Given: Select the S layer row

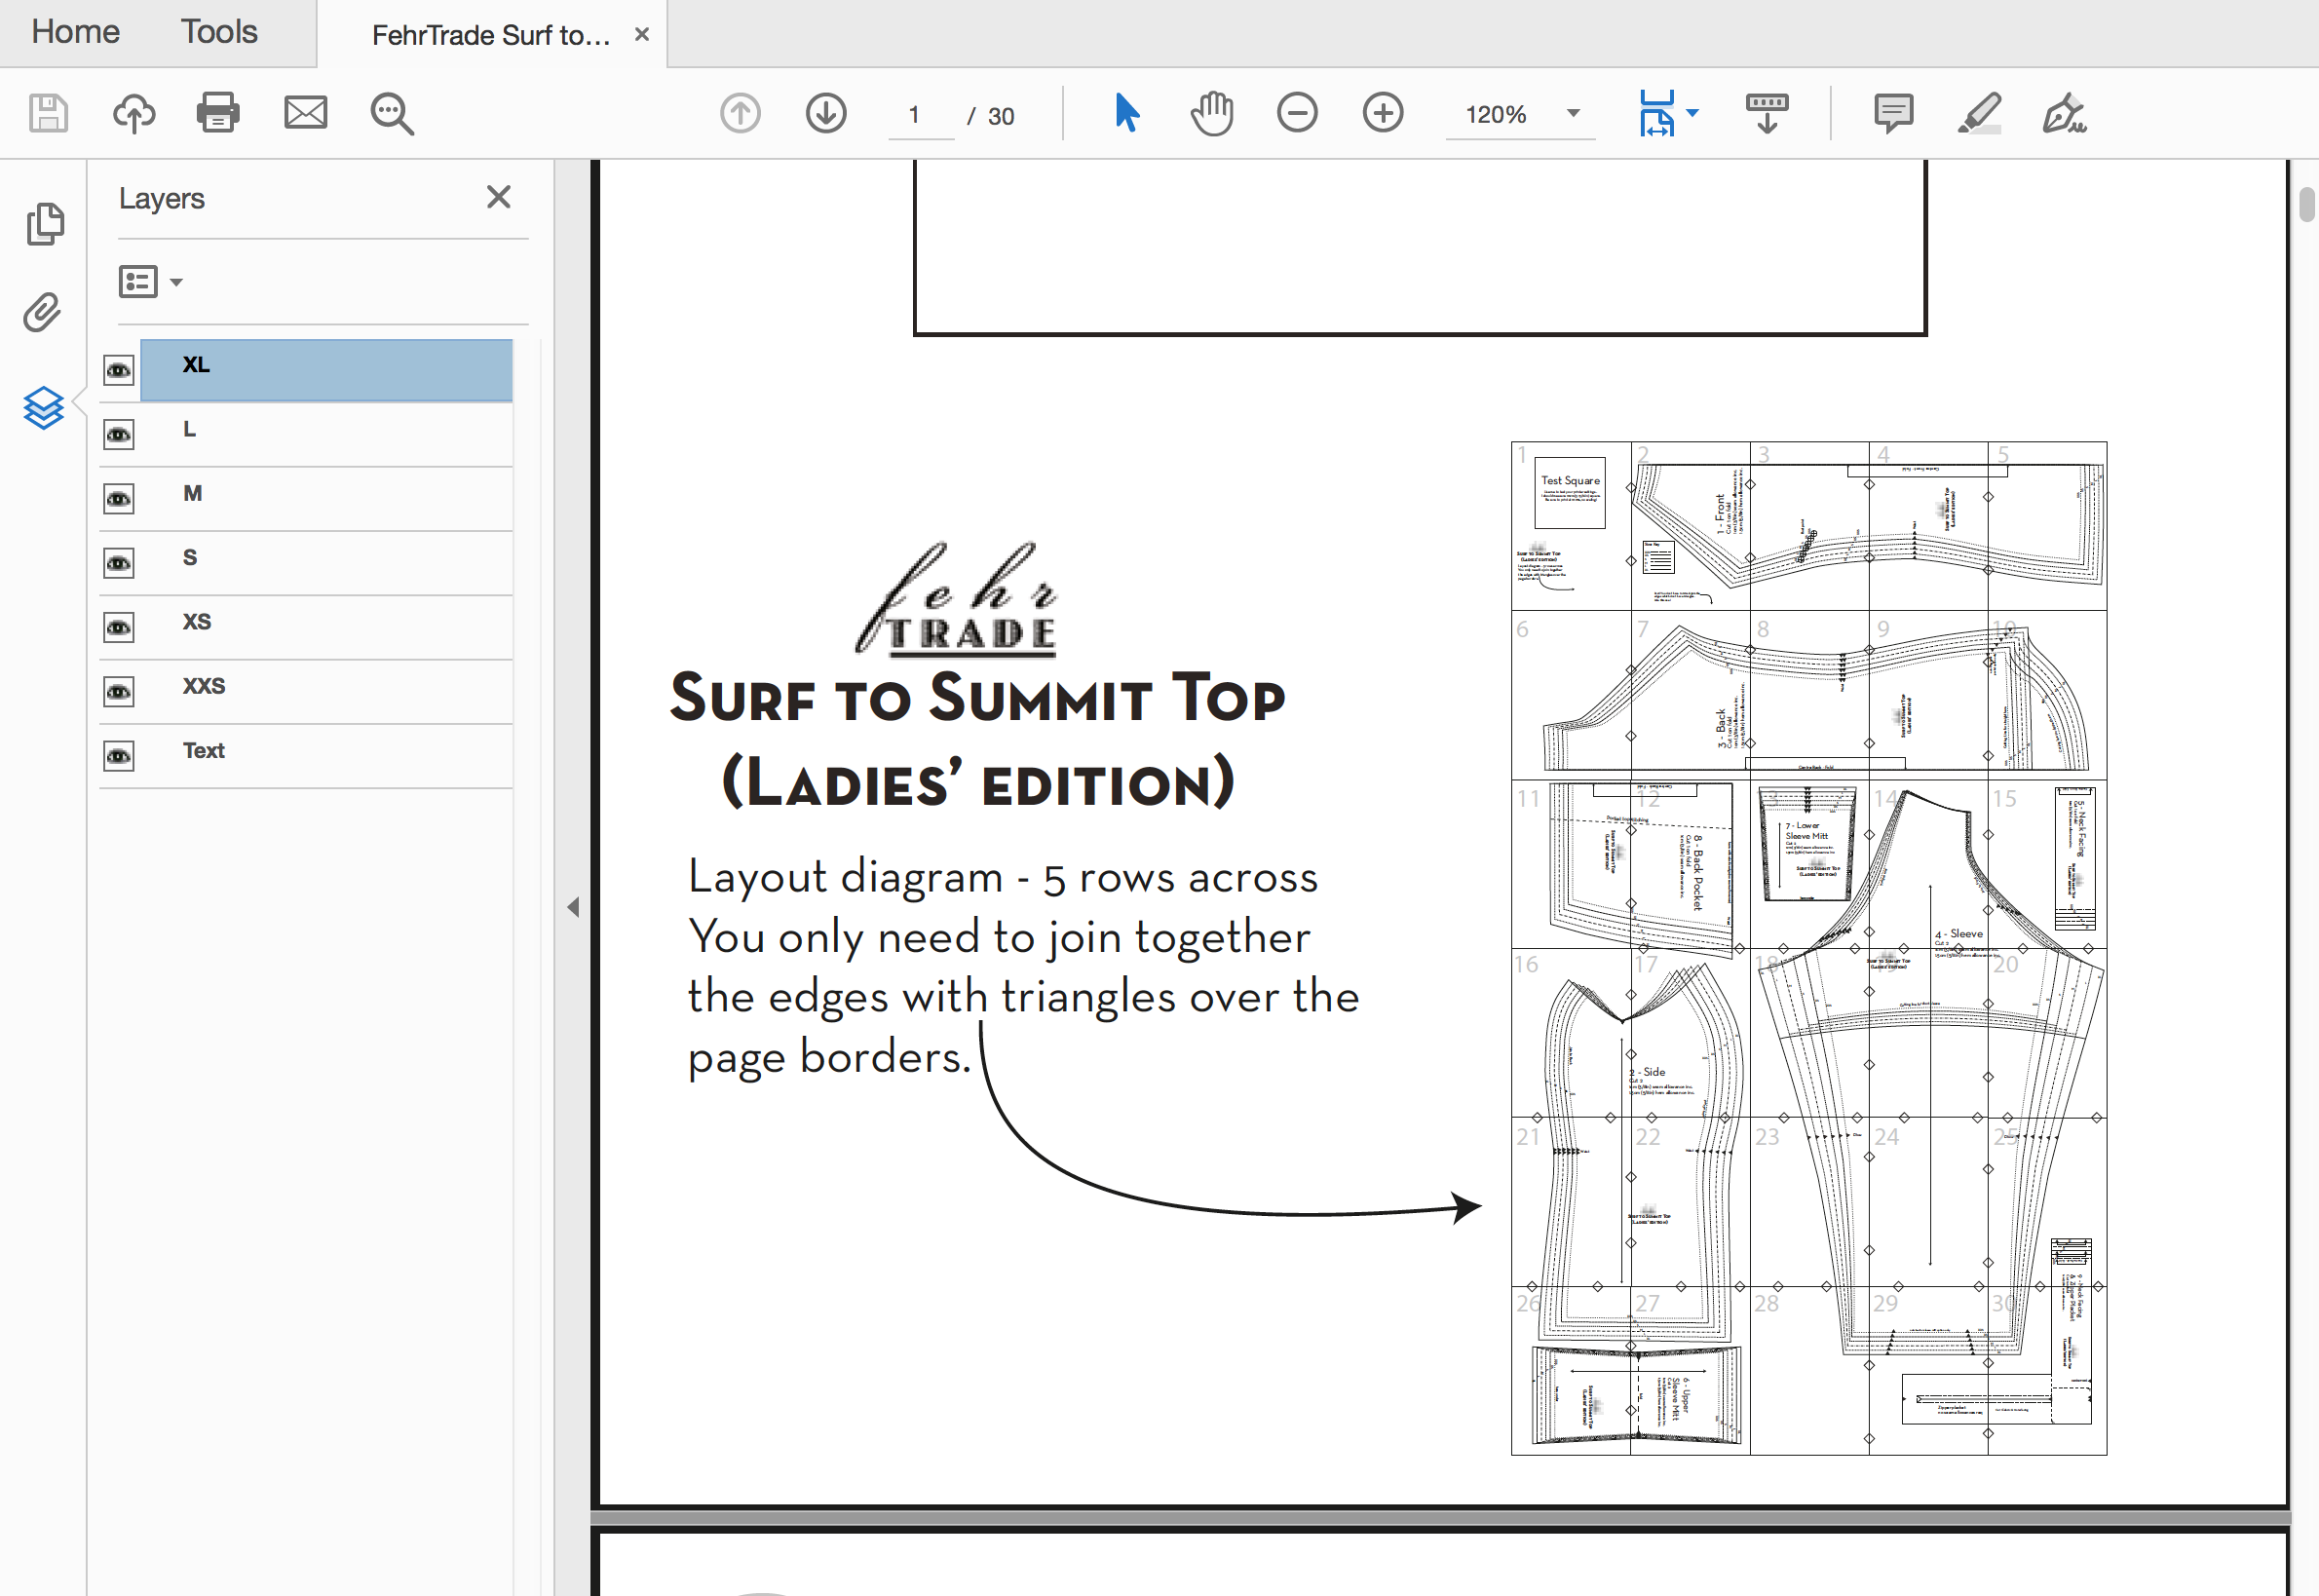Looking at the screenshot, I should click(x=326, y=562).
